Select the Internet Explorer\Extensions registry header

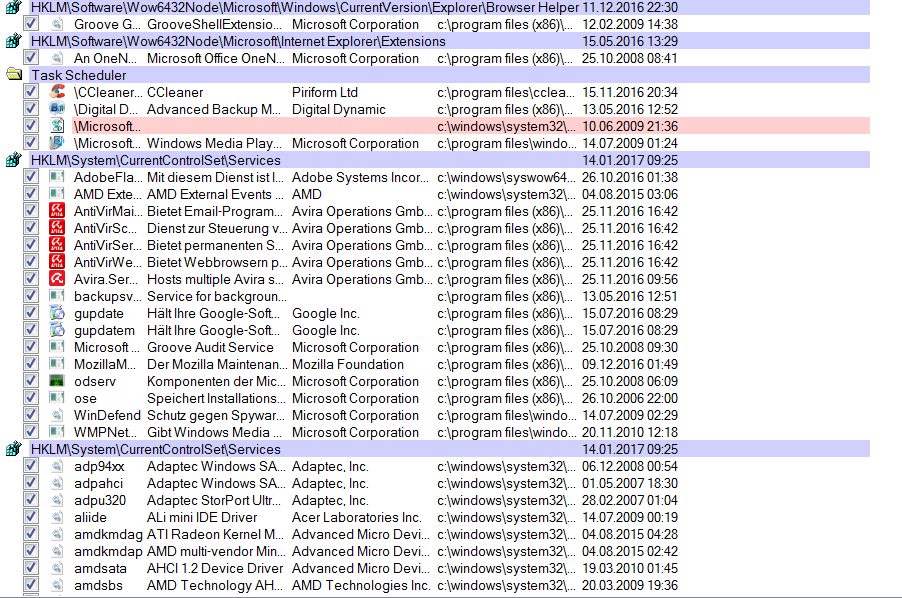click(x=450, y=41)
